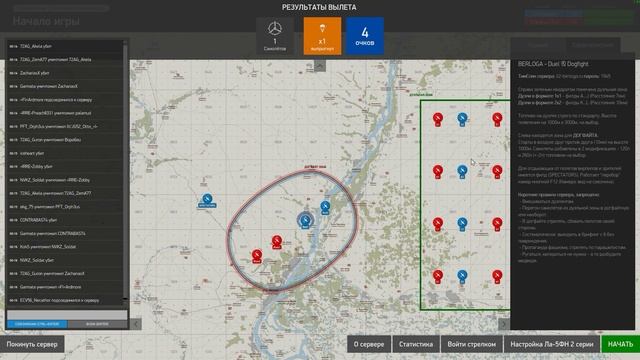Select bottom-row left red airfield in duel zone
The width and height of the screenshot is (640, 360).
438,277
